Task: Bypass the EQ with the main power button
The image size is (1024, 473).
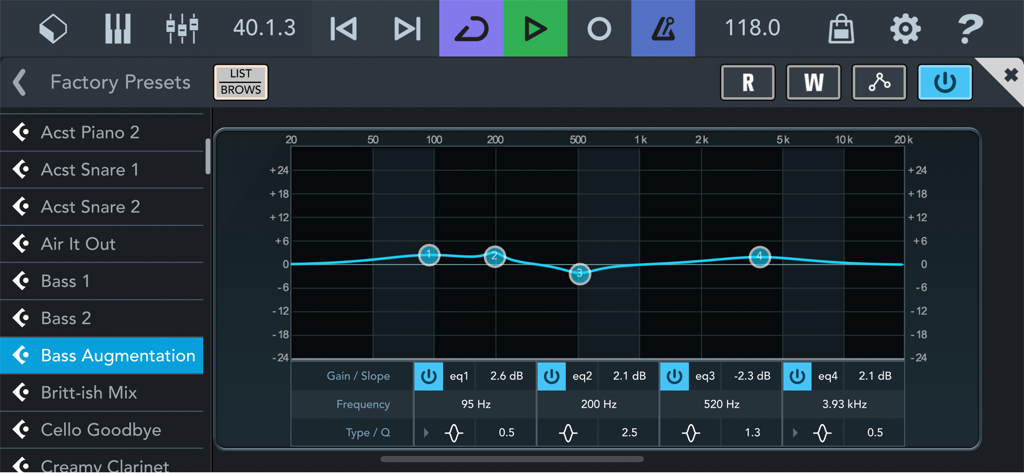Action: 945,82
